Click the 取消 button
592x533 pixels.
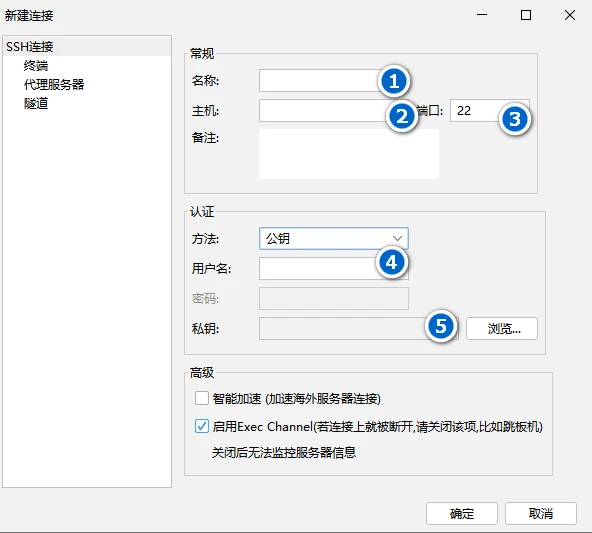[541, 513]
